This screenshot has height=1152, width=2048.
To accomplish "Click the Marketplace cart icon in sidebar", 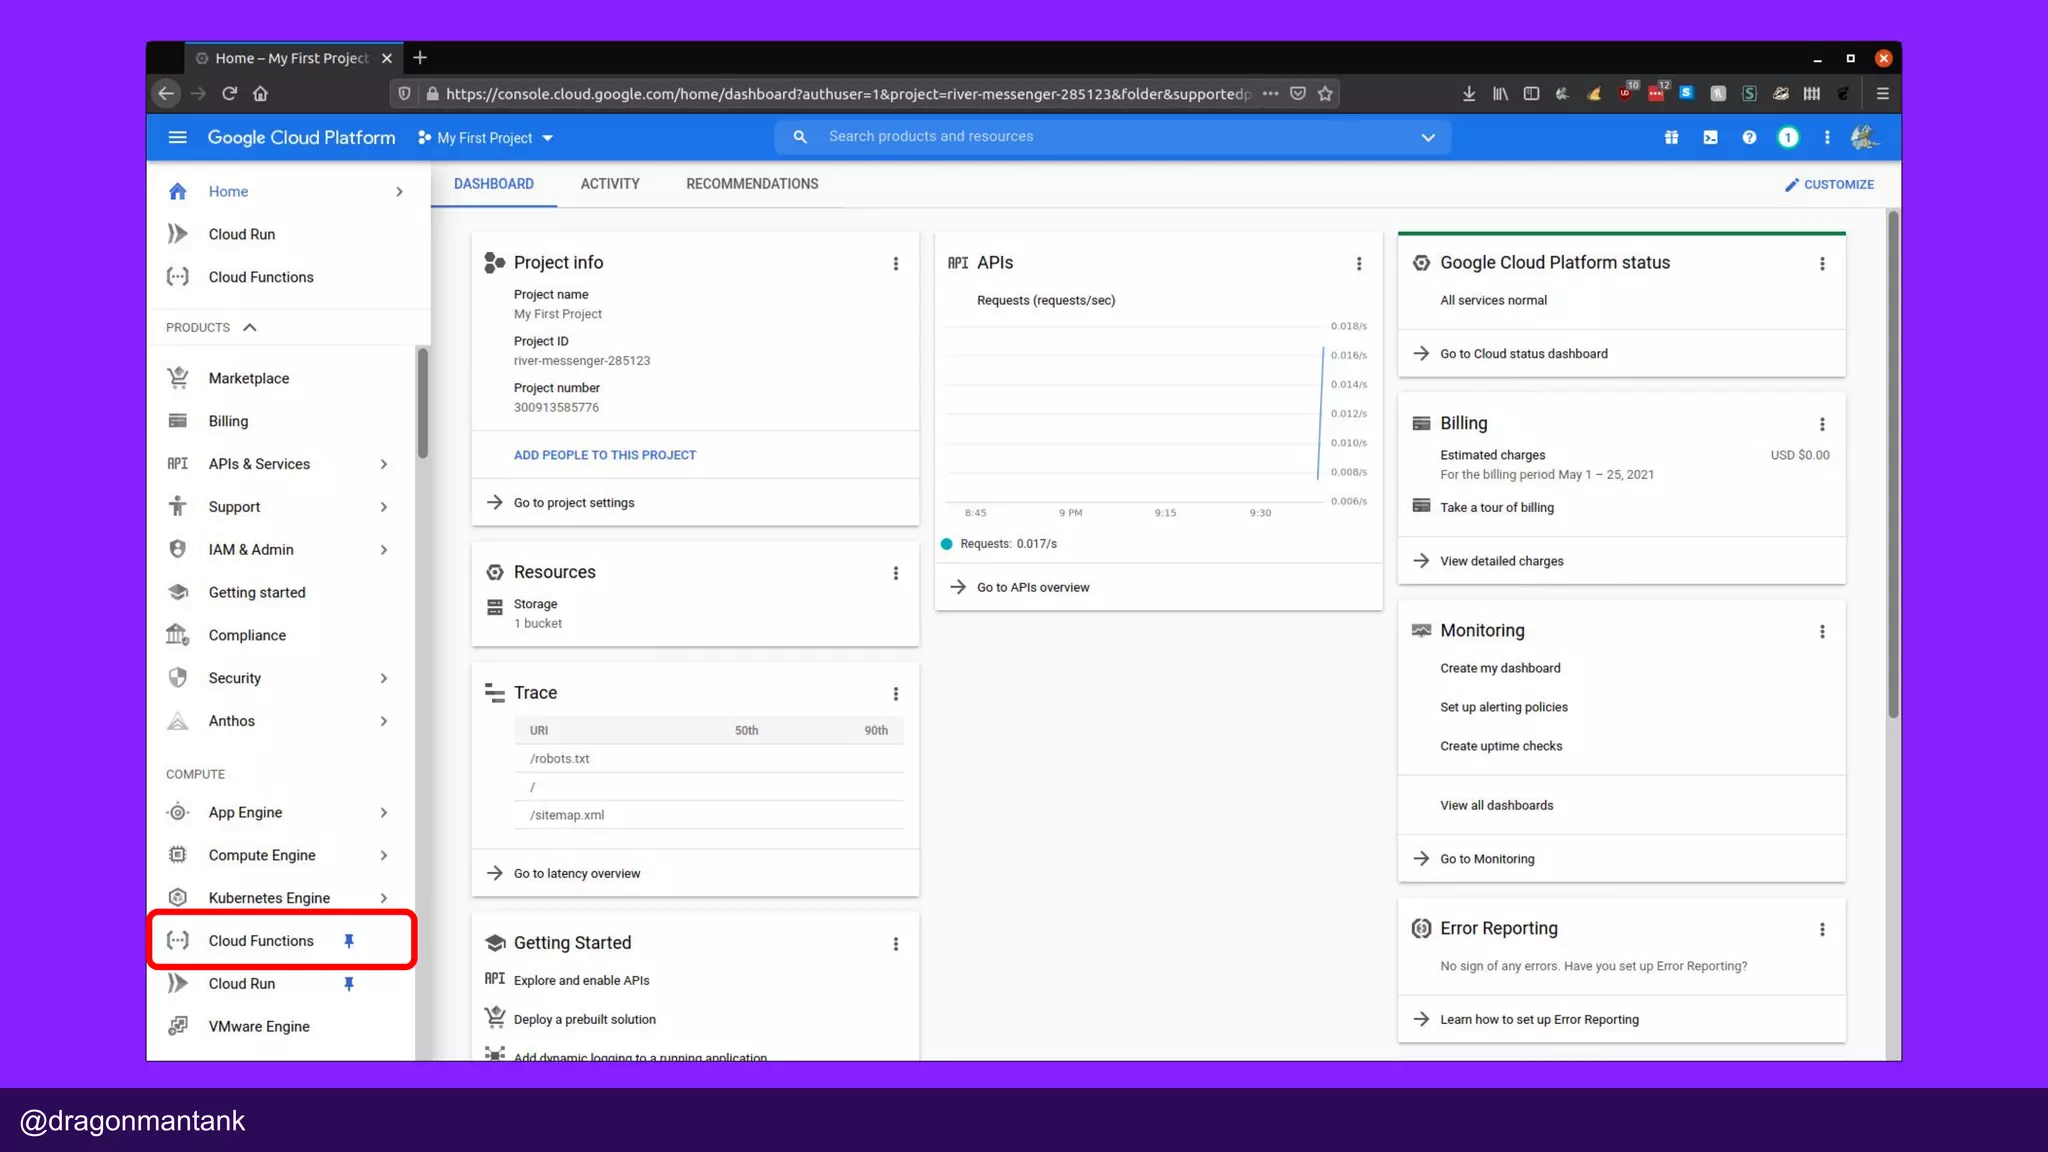I will tap(178, 378).
